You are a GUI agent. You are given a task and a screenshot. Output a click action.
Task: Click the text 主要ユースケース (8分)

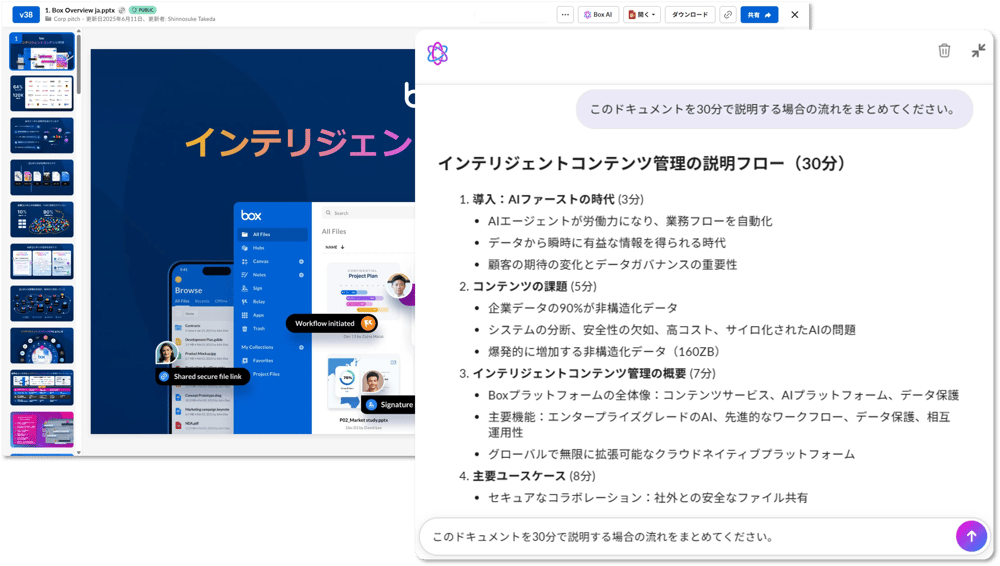coord(534,476)
